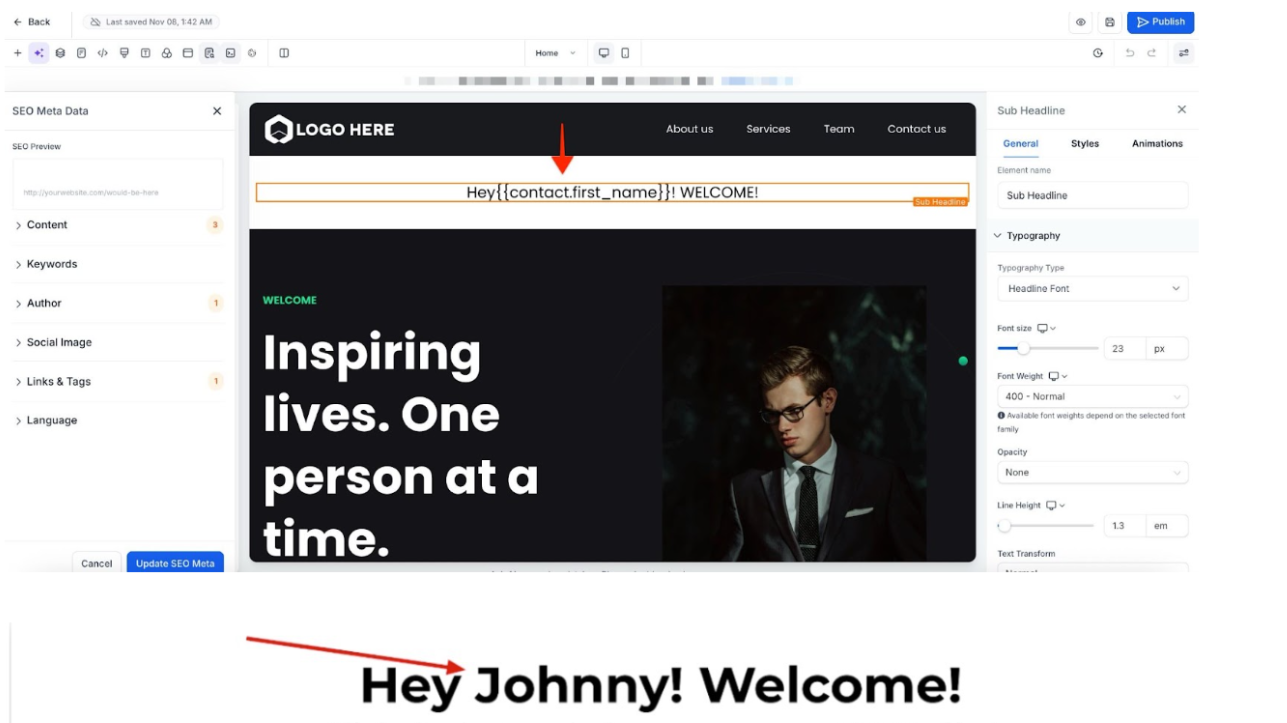Image resolution: width=1287 pixels, height=723 pixels.
Task: Click the line height value field
Action: coord(1124,526)
